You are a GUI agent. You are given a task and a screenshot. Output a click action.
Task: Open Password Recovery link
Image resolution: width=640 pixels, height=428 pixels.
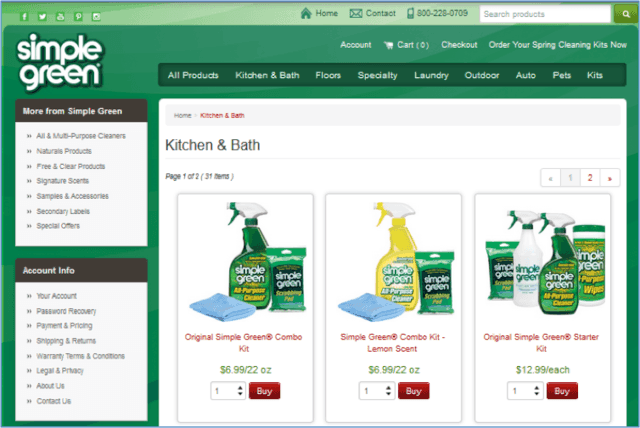coord(66,311)
